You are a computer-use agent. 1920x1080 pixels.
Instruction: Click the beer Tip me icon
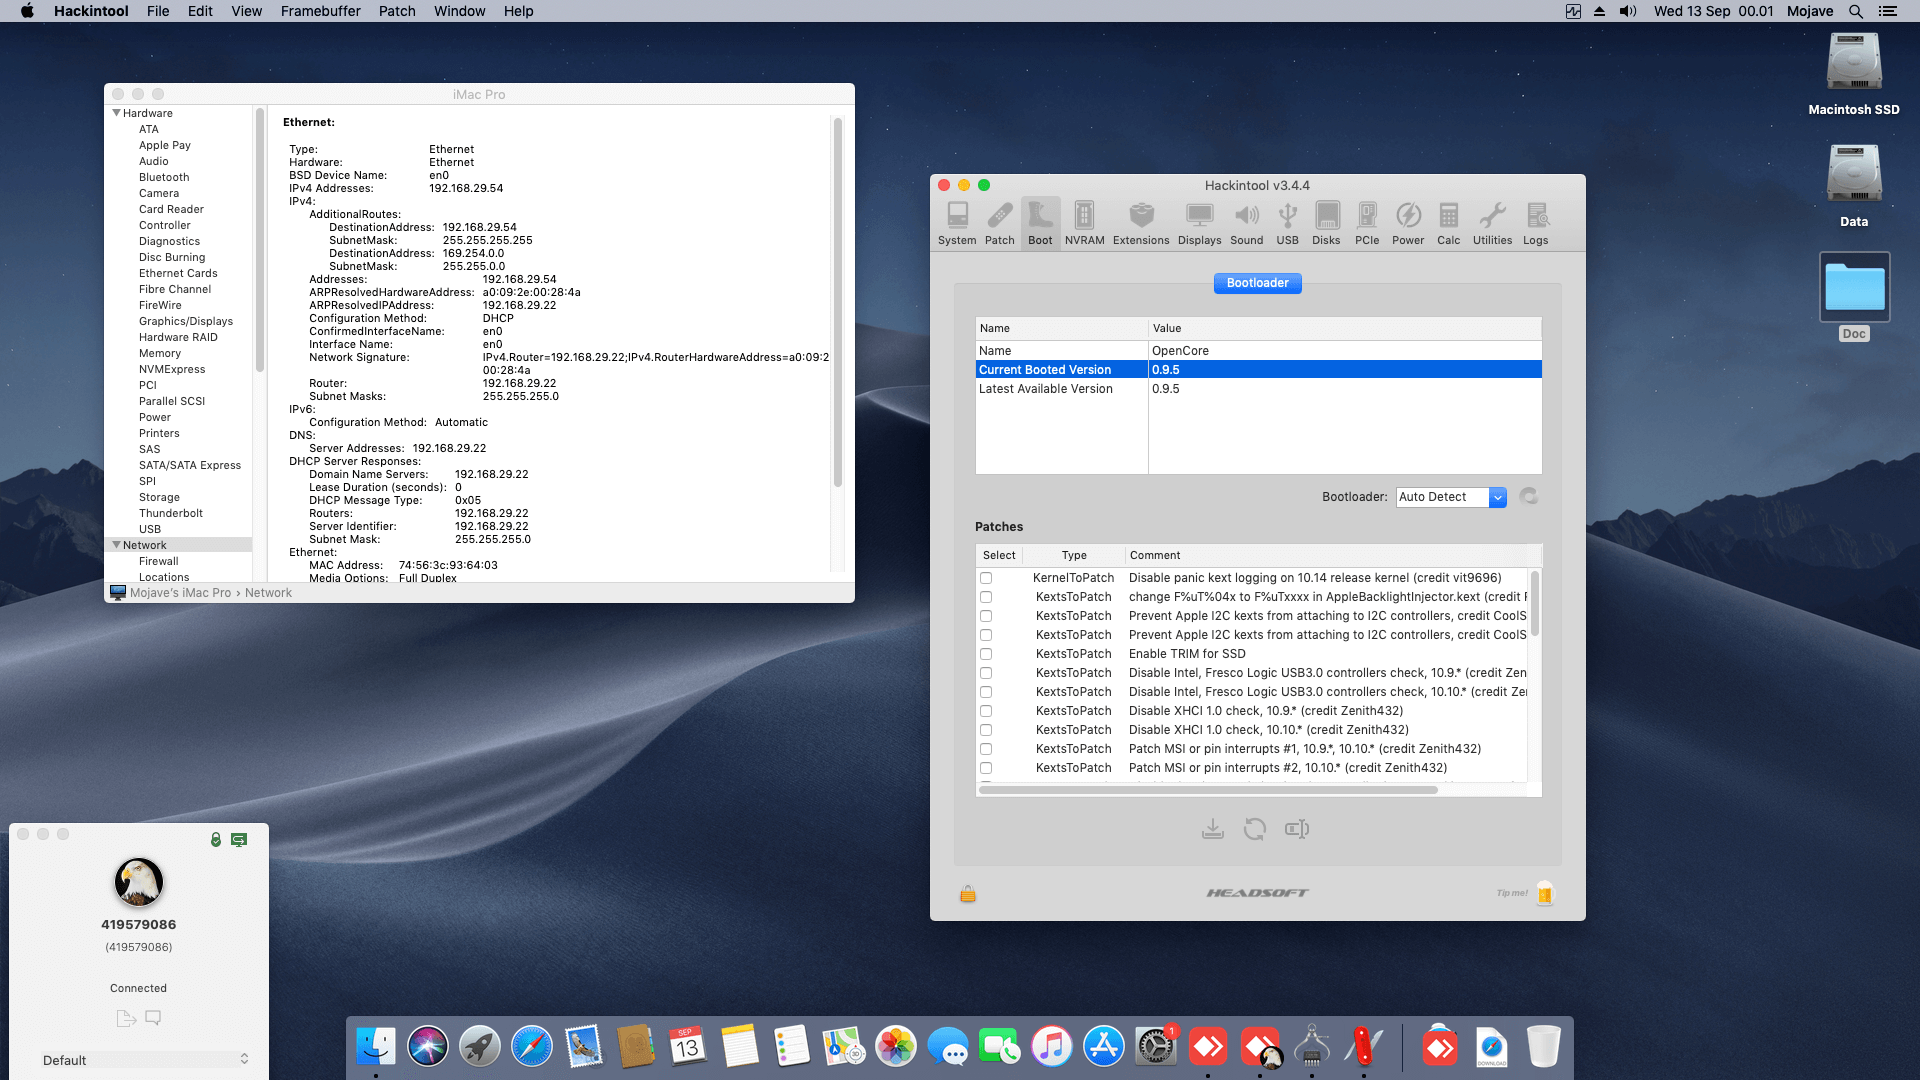[x=1545, y=893]
